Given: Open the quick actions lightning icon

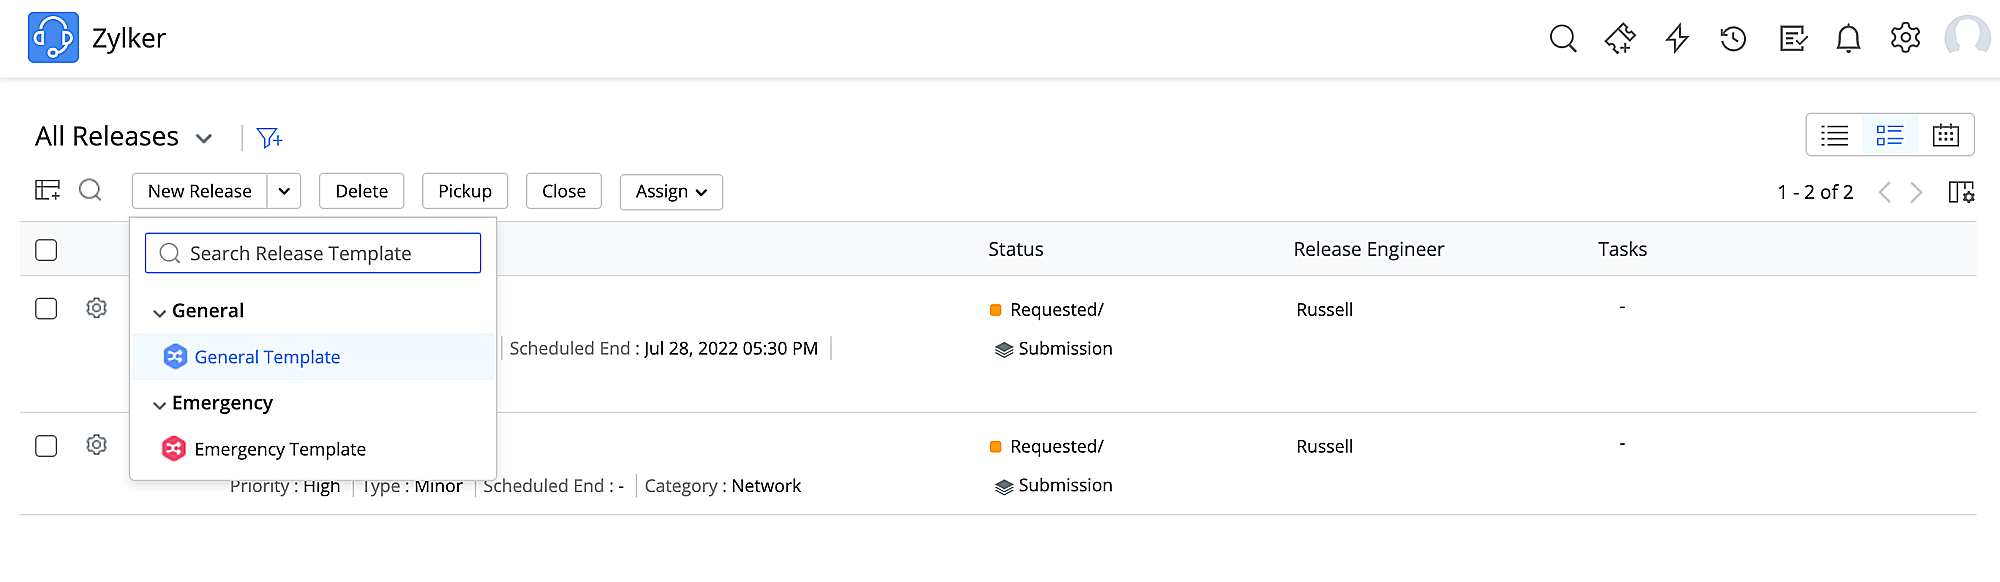Looking at the screenshot, I should coord(1677,39).
